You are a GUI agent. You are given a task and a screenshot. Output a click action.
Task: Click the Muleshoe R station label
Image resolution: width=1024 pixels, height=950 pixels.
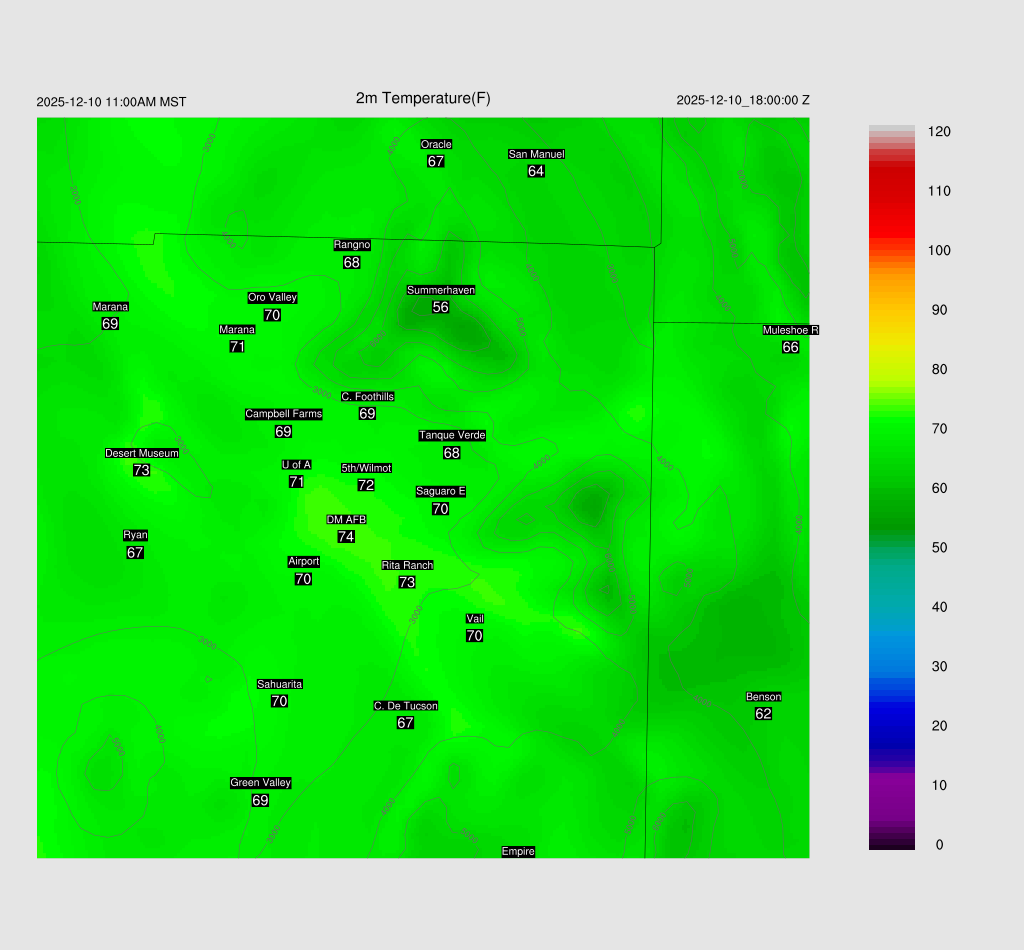[790, 330]
